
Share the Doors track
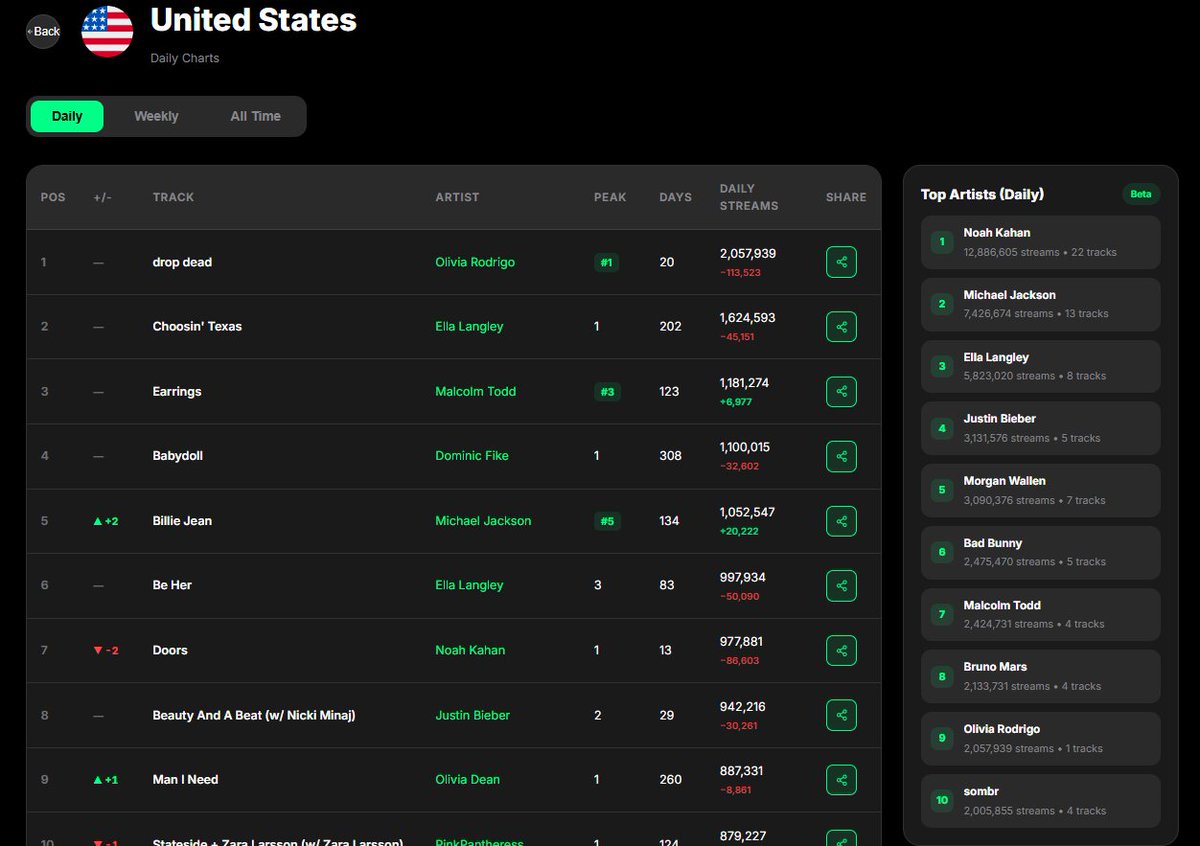841,650
